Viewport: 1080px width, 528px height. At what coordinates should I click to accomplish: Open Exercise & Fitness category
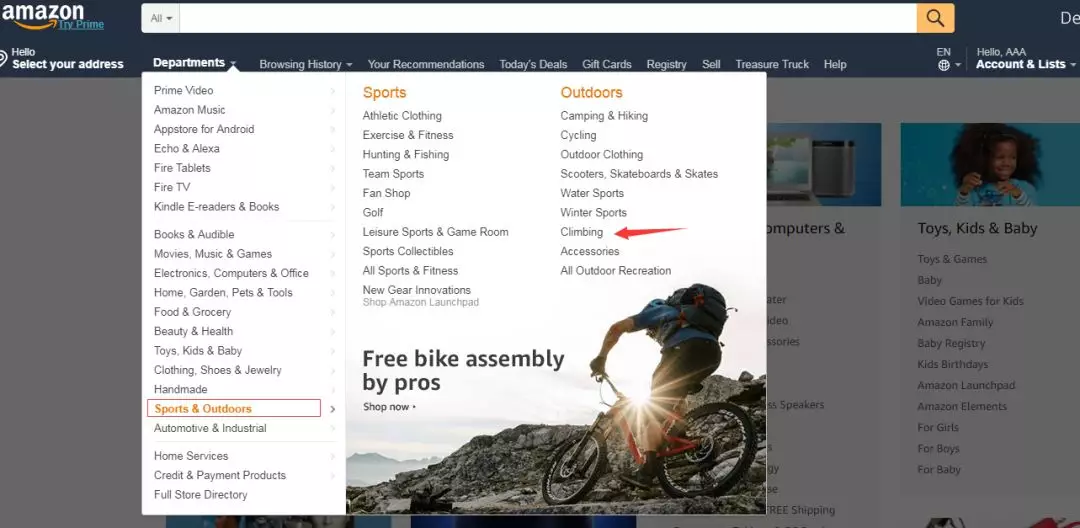click(x=408, y=135)
